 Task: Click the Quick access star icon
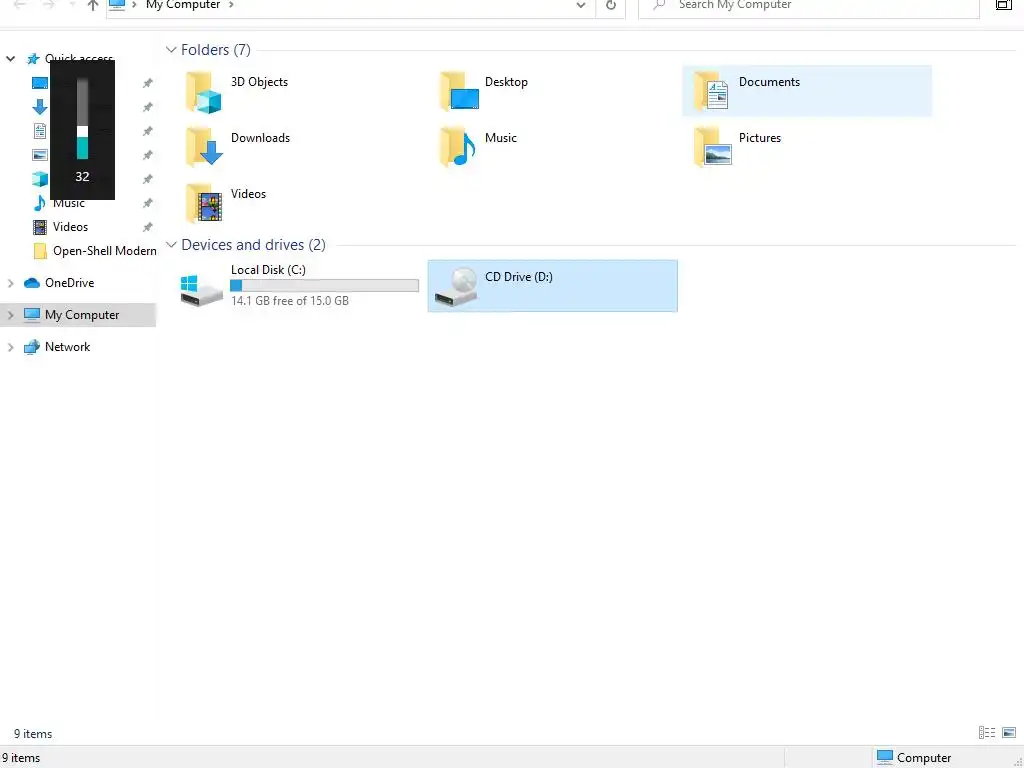pos(33,59)
